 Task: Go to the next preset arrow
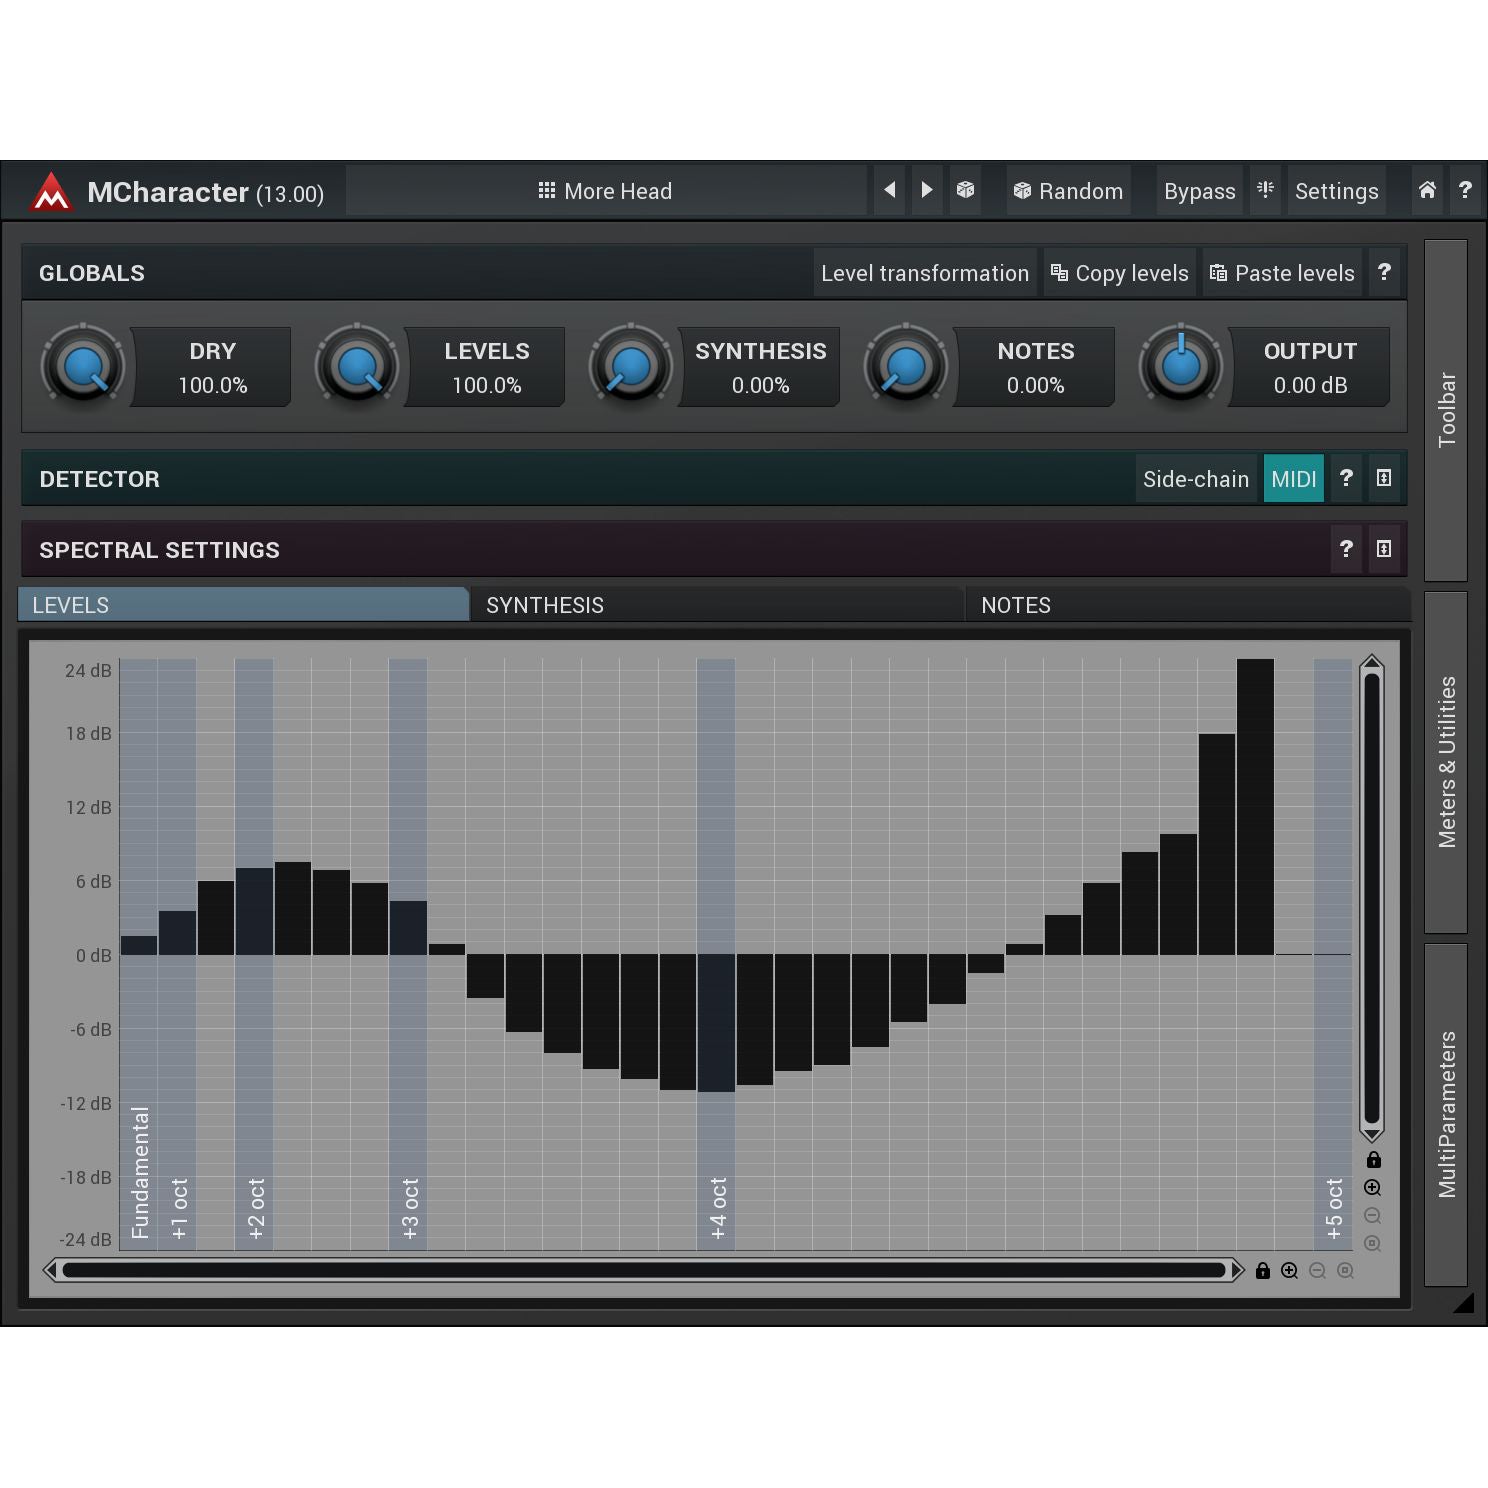coord(927,190)
